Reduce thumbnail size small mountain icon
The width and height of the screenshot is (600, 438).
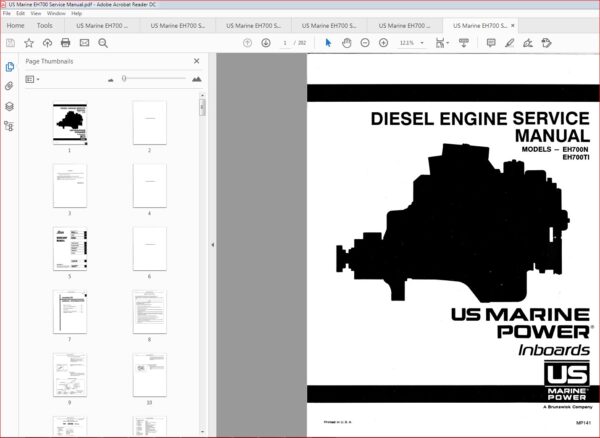point(111,80)
